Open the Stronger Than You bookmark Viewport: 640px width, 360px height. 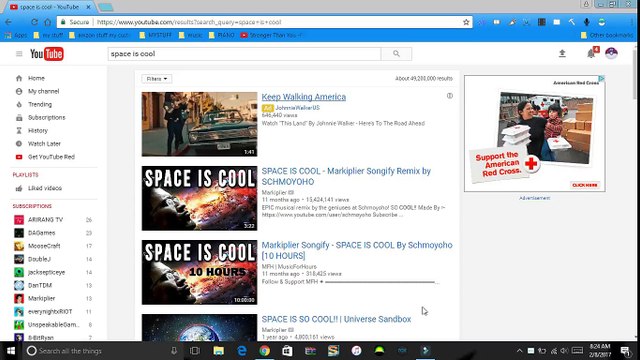(x=272, y=35)
